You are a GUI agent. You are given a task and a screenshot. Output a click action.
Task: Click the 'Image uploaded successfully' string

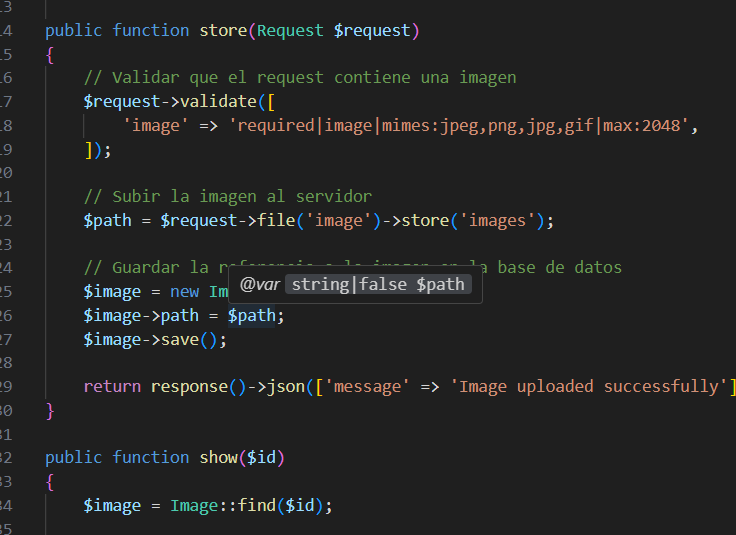click(589, 386)
